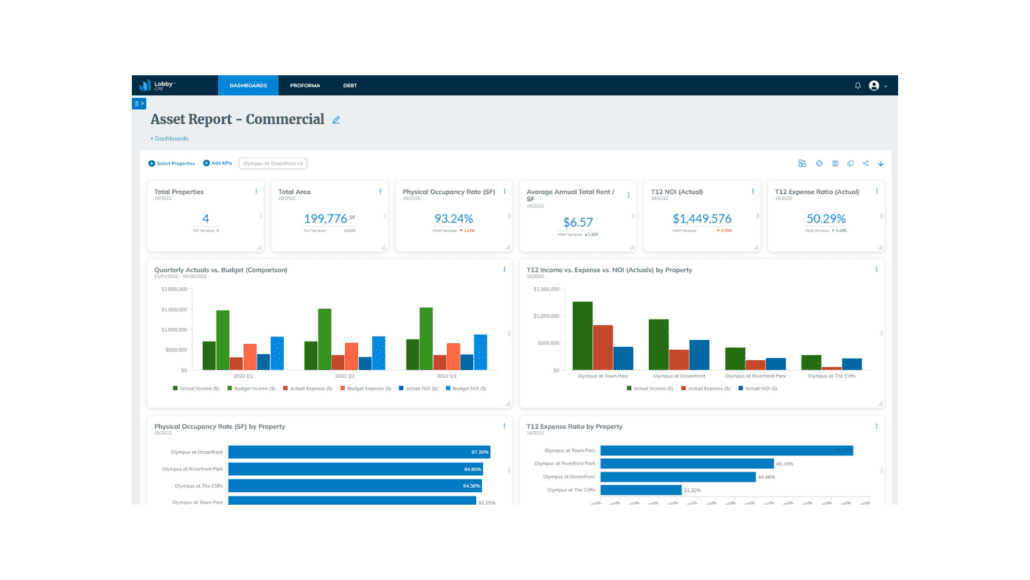1030x580 pixels.
Task: Expand the Olympus At Oceanfront properties filter
Action: pyautogui.click(x=271, y=163)
